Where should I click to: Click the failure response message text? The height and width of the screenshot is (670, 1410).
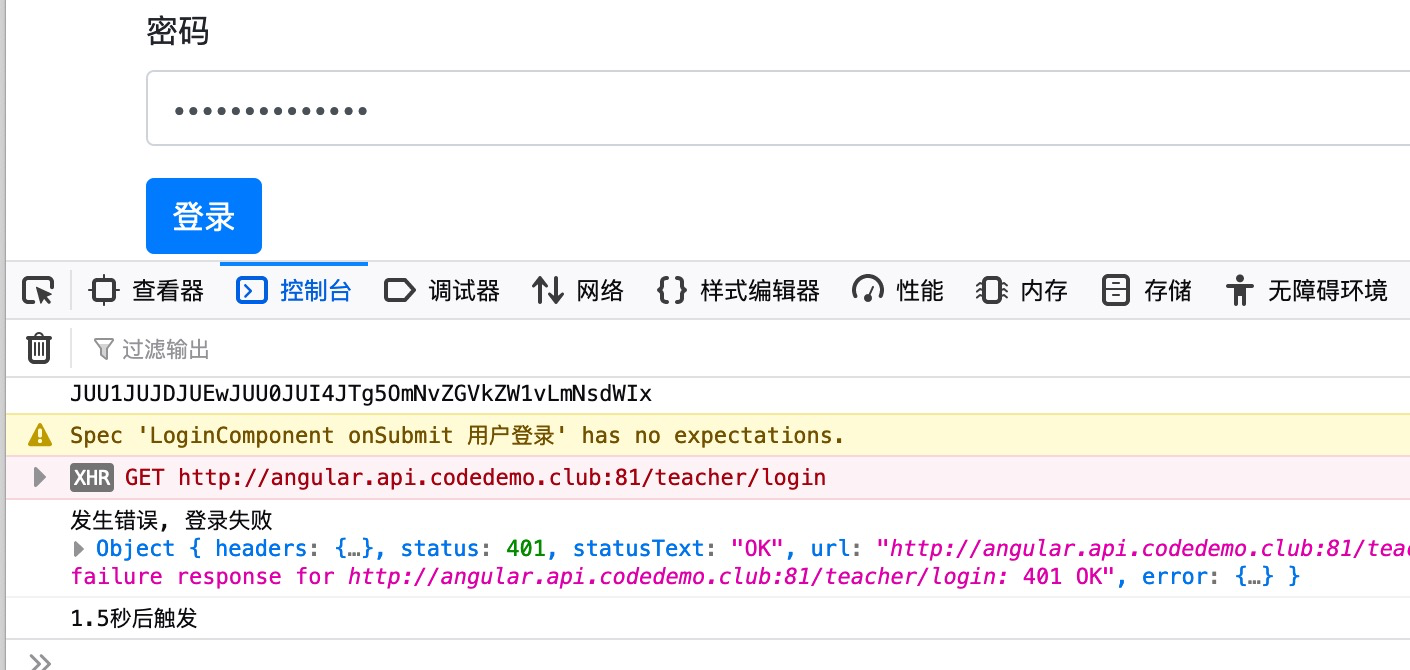click(x=592, y=576)
